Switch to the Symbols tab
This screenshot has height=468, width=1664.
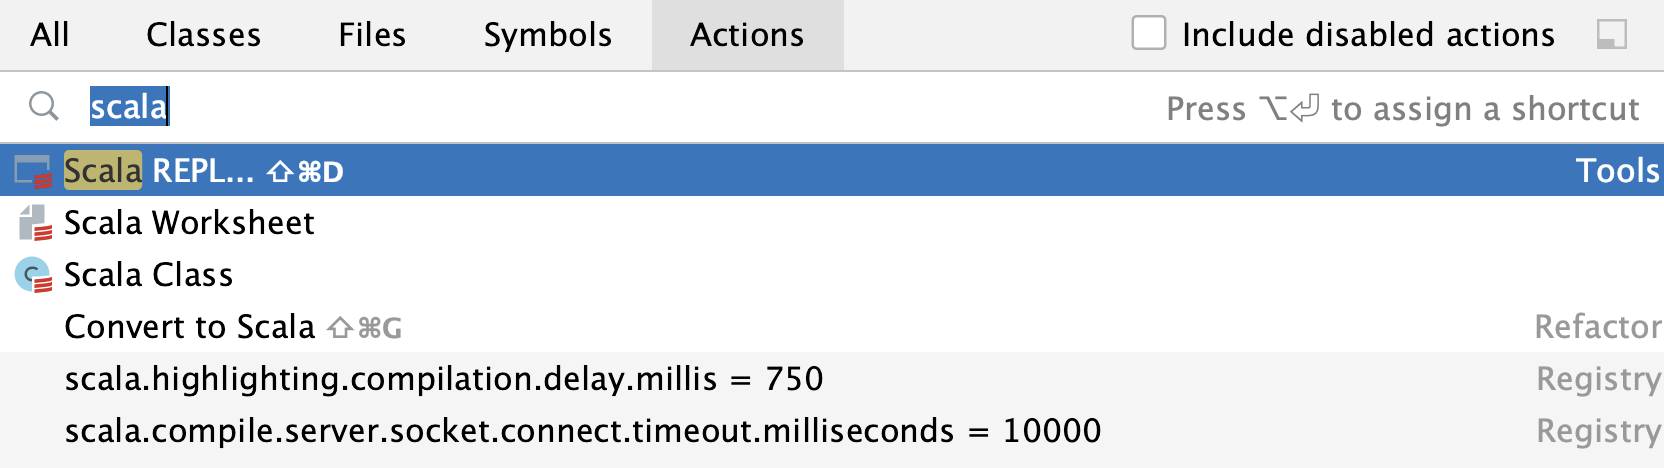[x=548, y=35]
